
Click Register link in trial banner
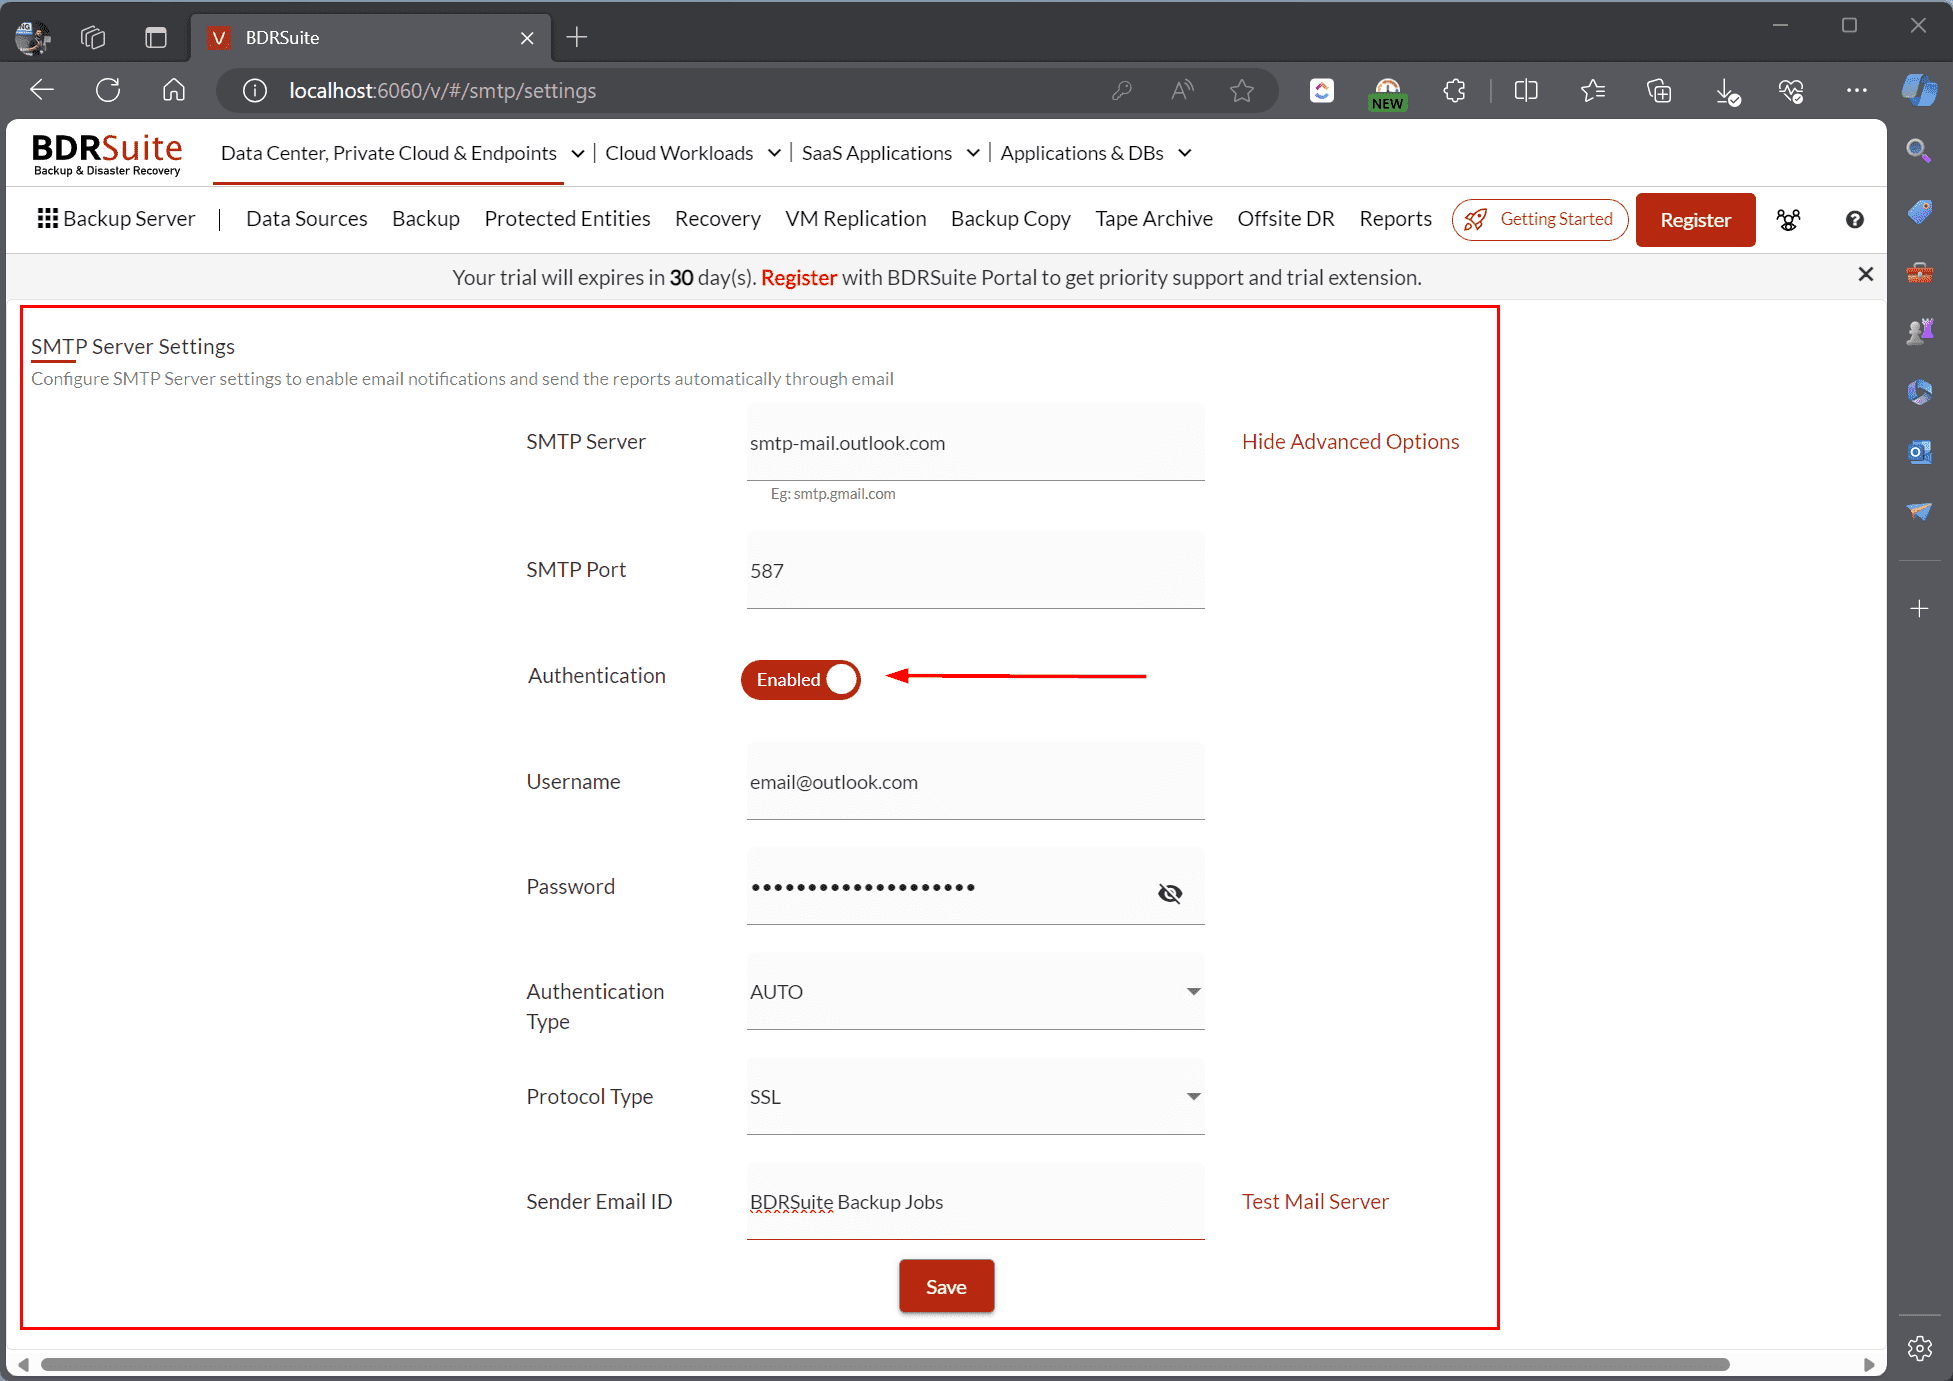click(798, 278)
